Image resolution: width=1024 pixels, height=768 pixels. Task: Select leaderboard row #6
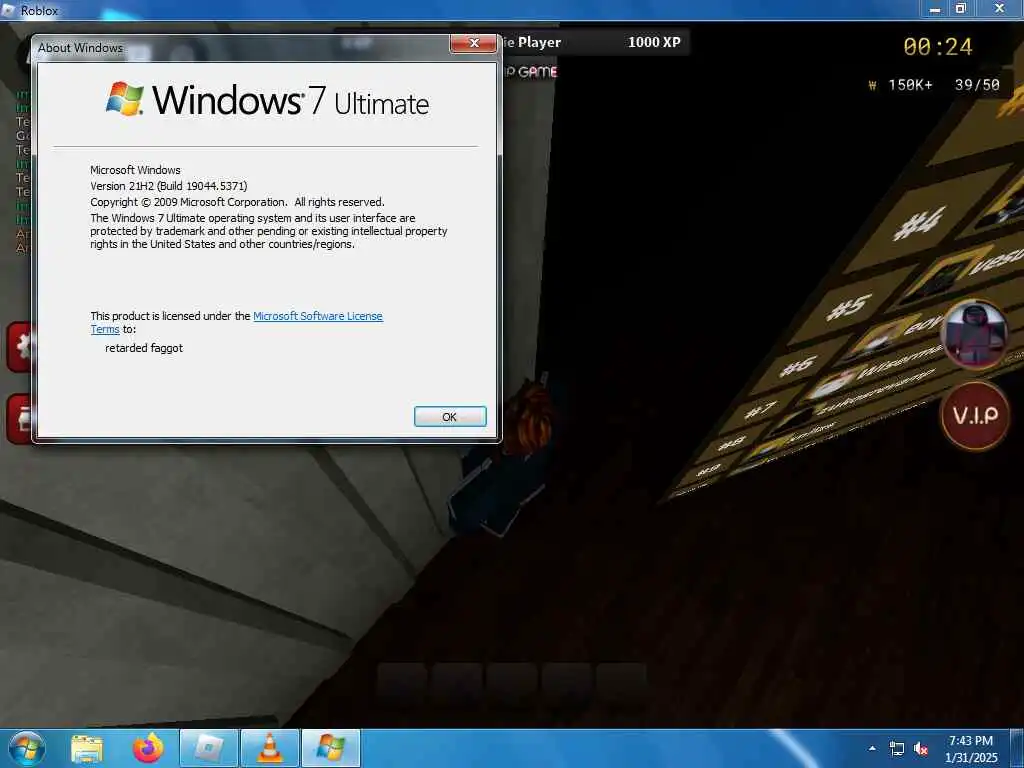point(798,366)
